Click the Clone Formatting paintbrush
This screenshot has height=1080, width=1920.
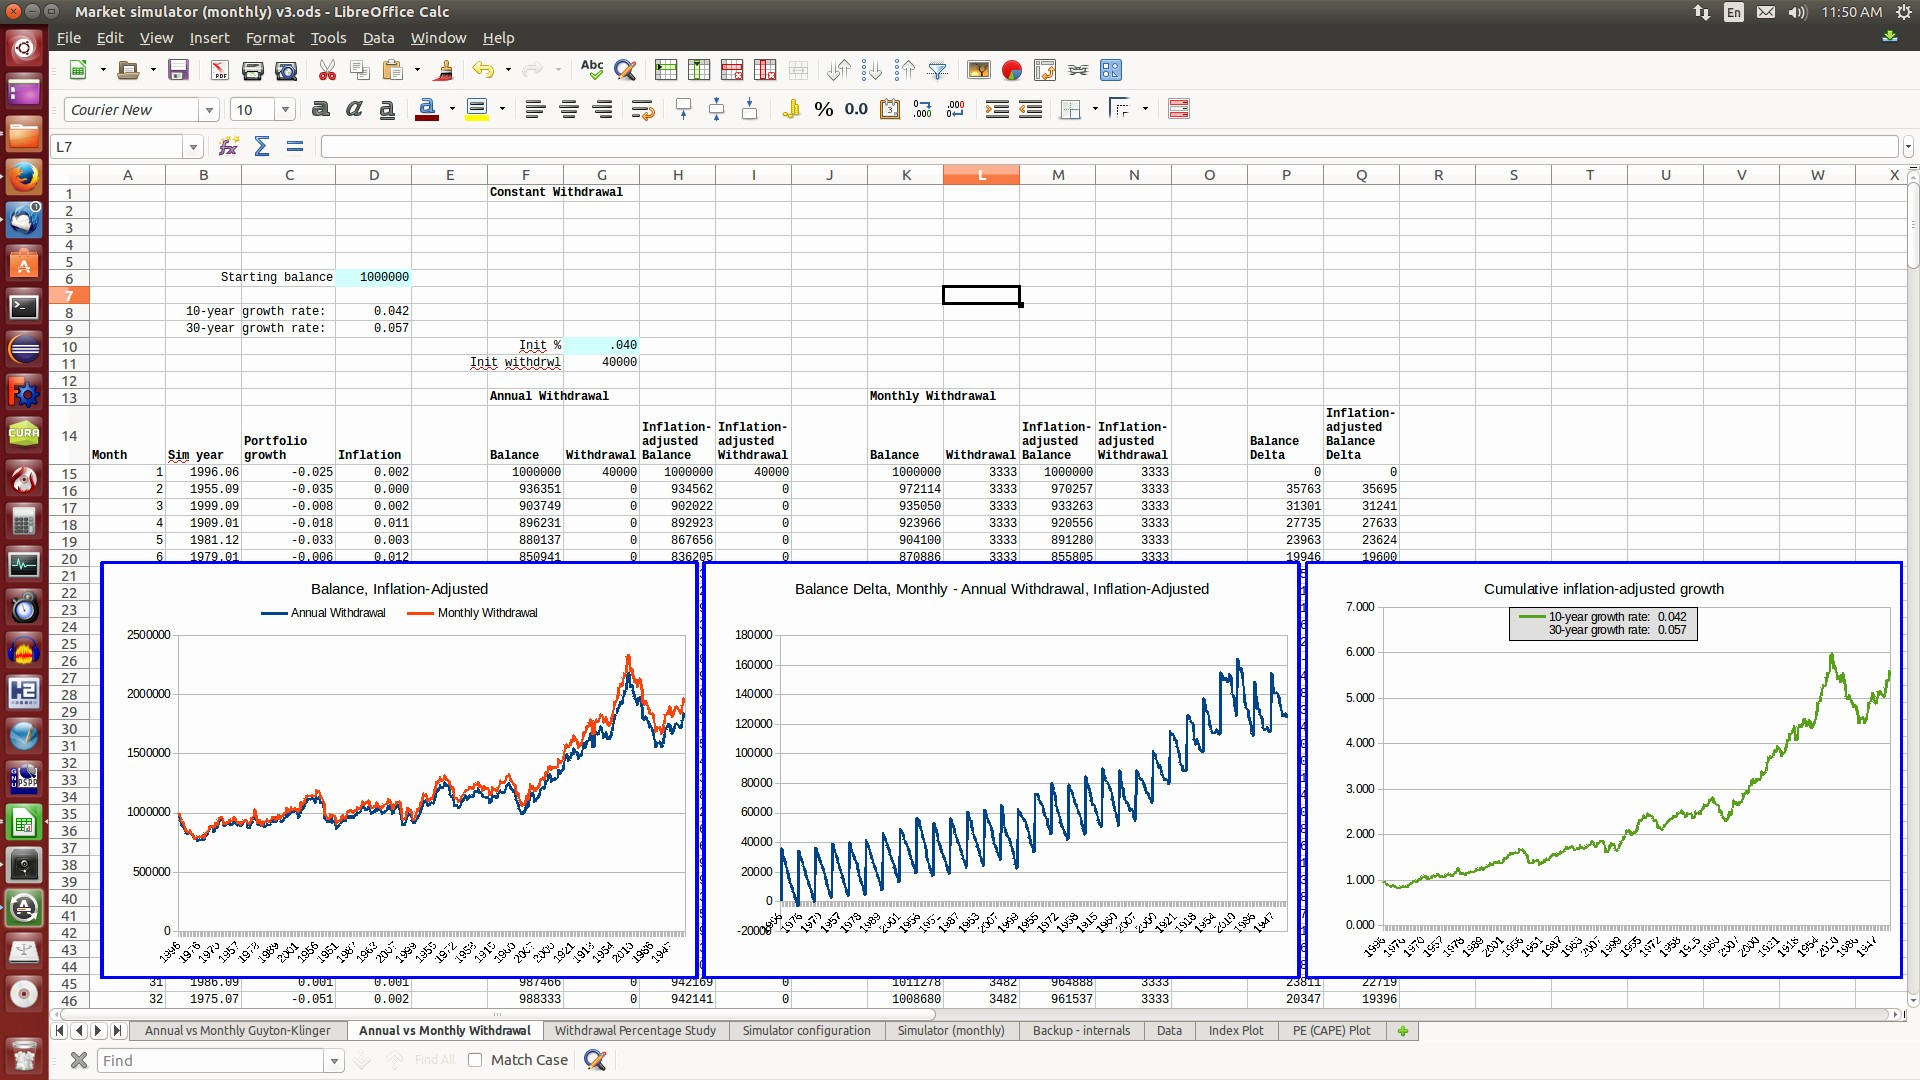pyautogui.click(x=445, y=70)
